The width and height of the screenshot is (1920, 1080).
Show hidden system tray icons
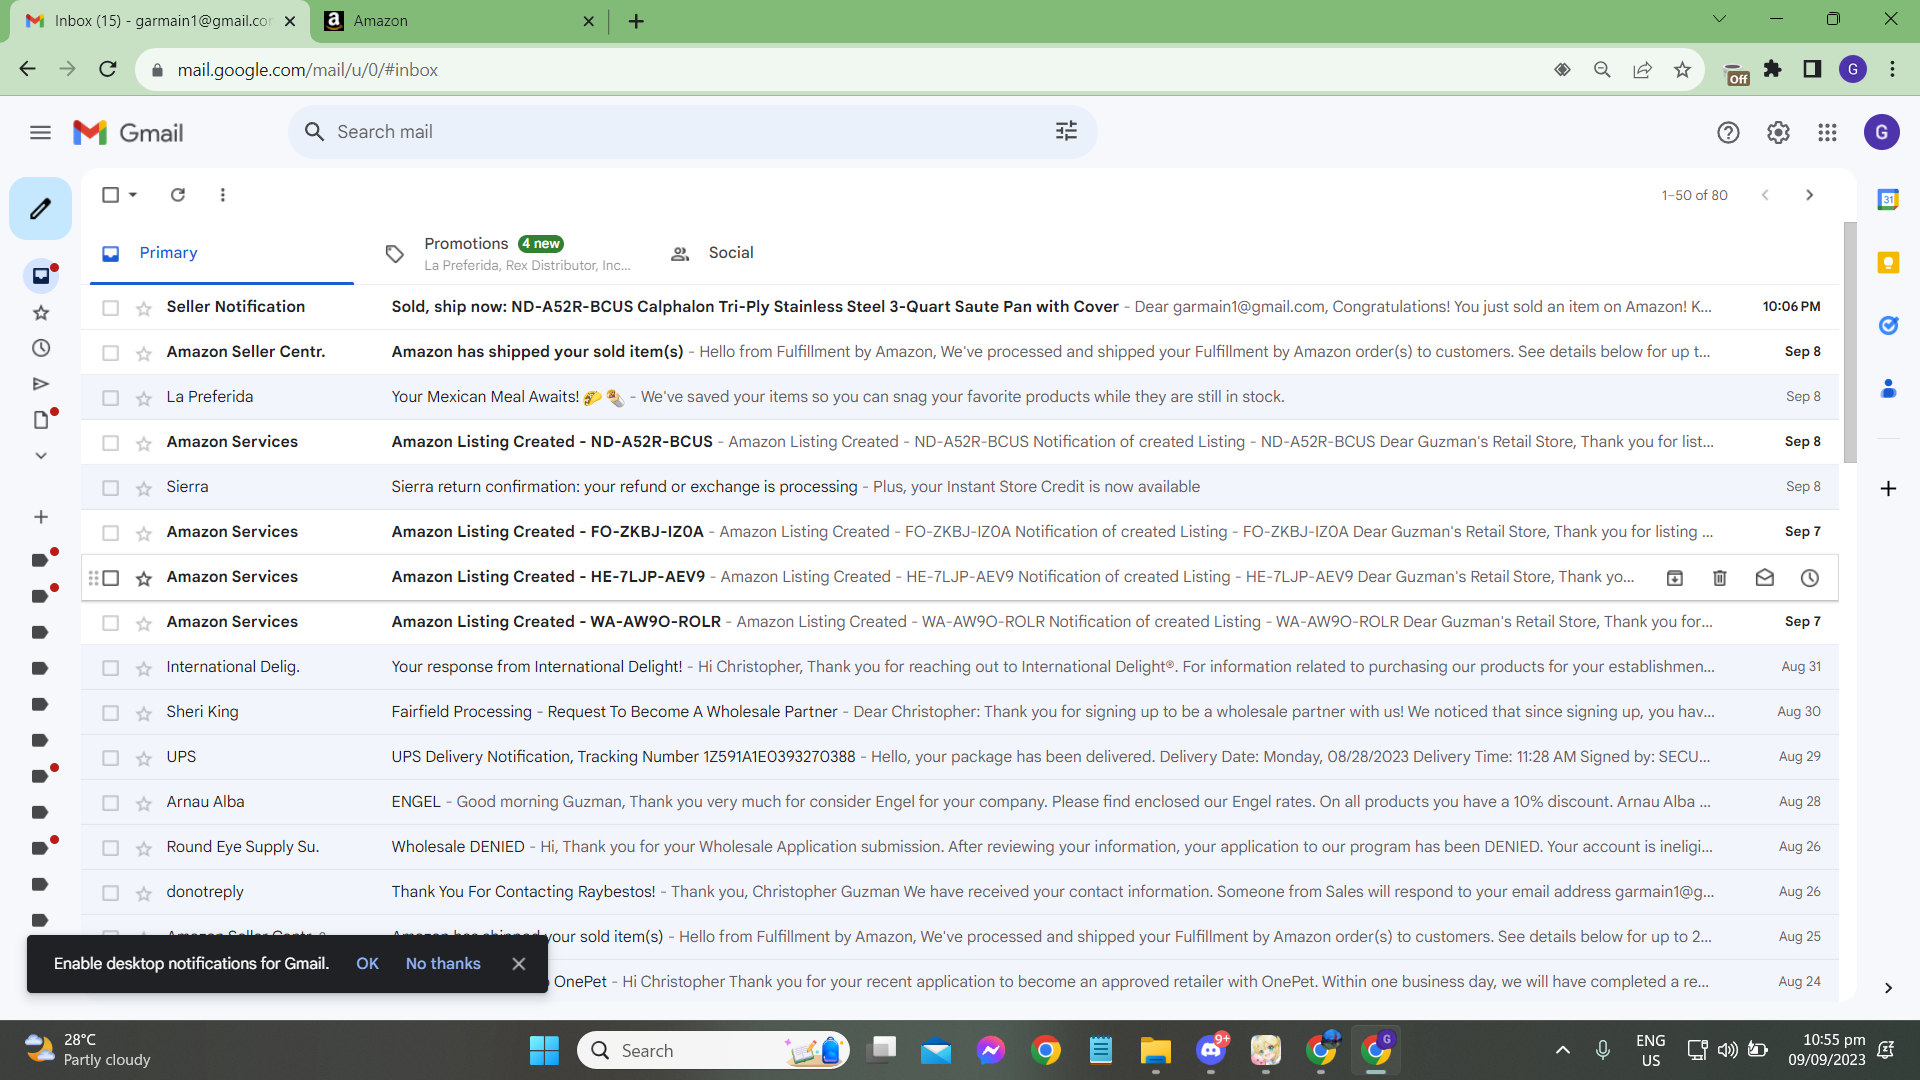coord(1562,1050)
